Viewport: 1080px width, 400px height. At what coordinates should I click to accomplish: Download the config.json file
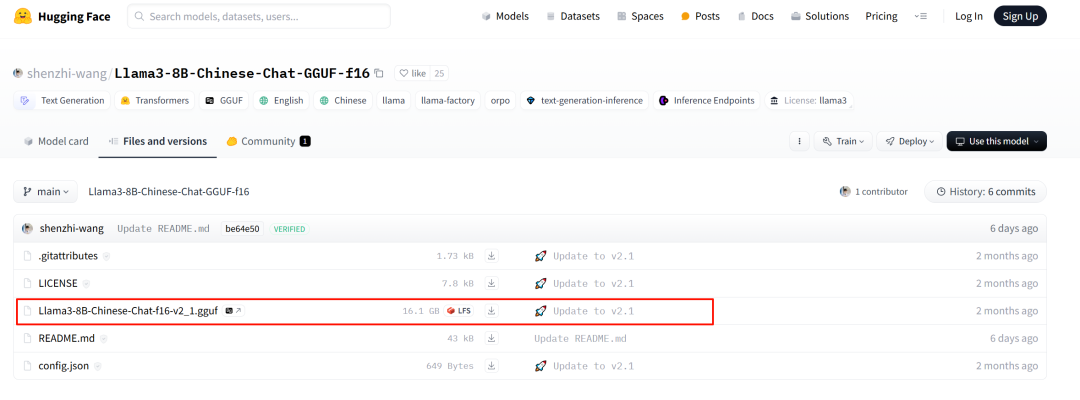[492, 366]
